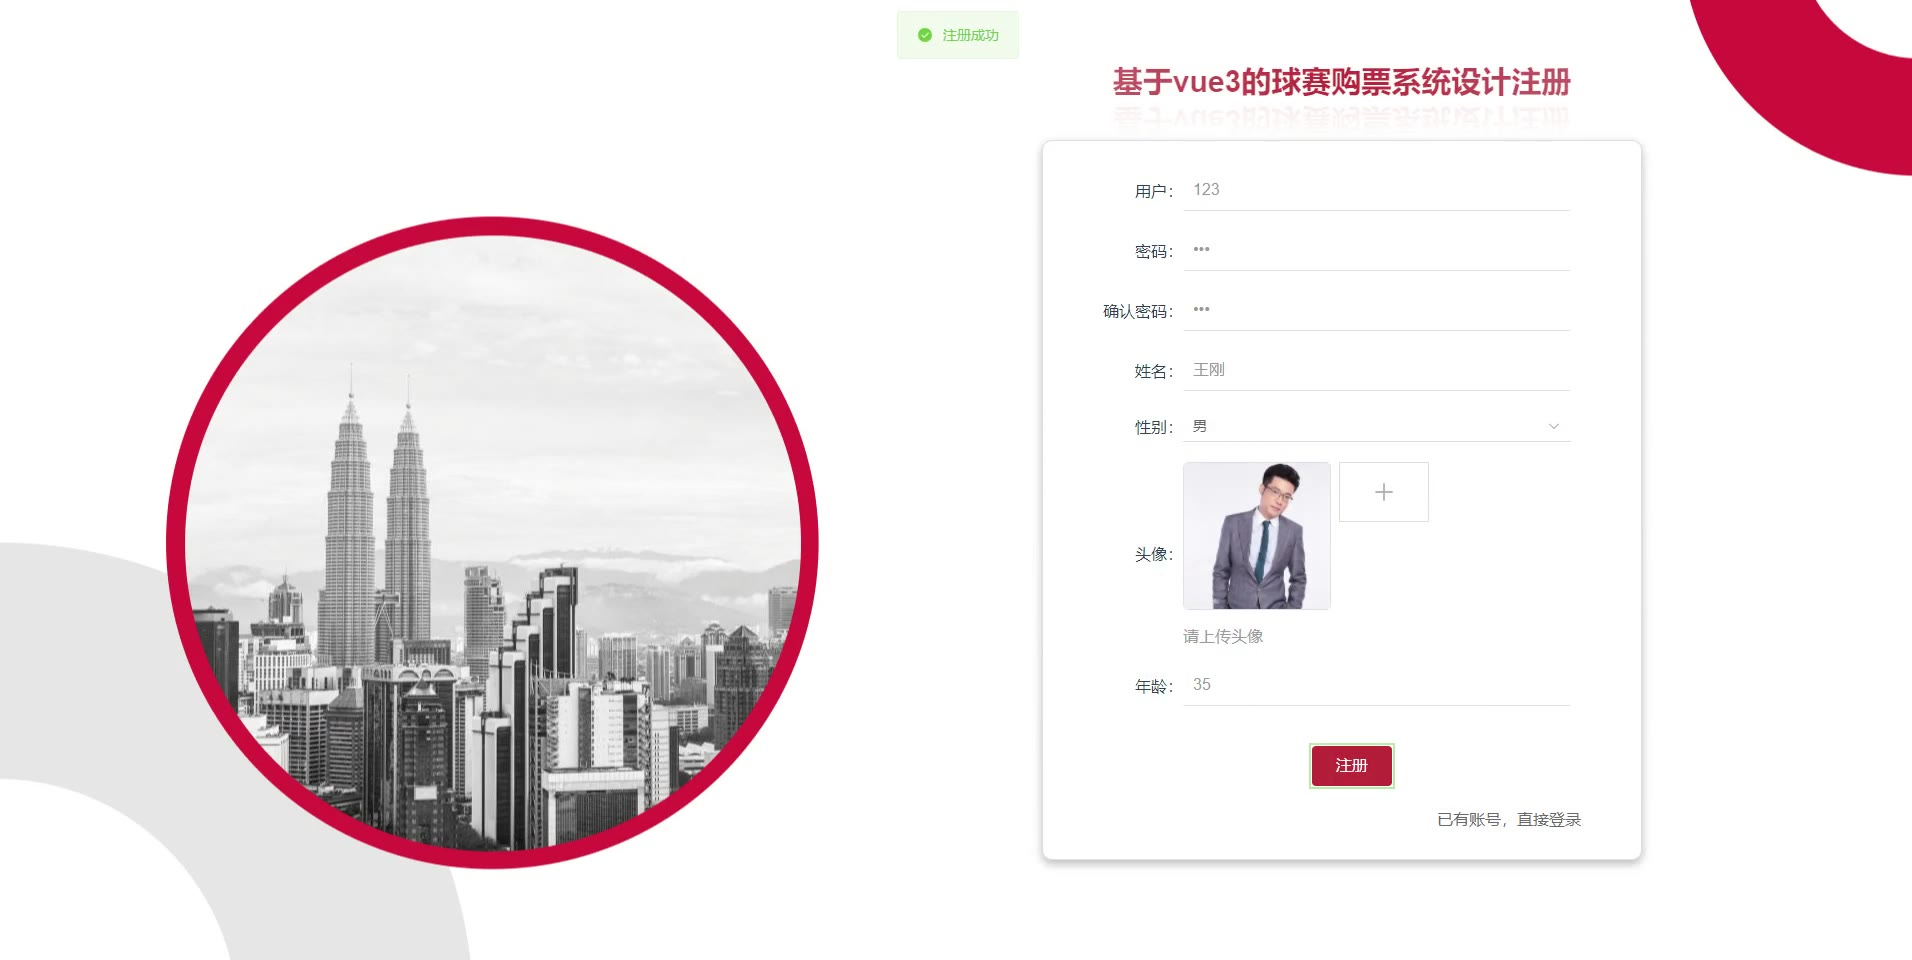Image resolution: width=1912 pixels, height=960 pixels.
Task: Select the uploaded avatar photo thumbnail
Action: (1257, 536)
